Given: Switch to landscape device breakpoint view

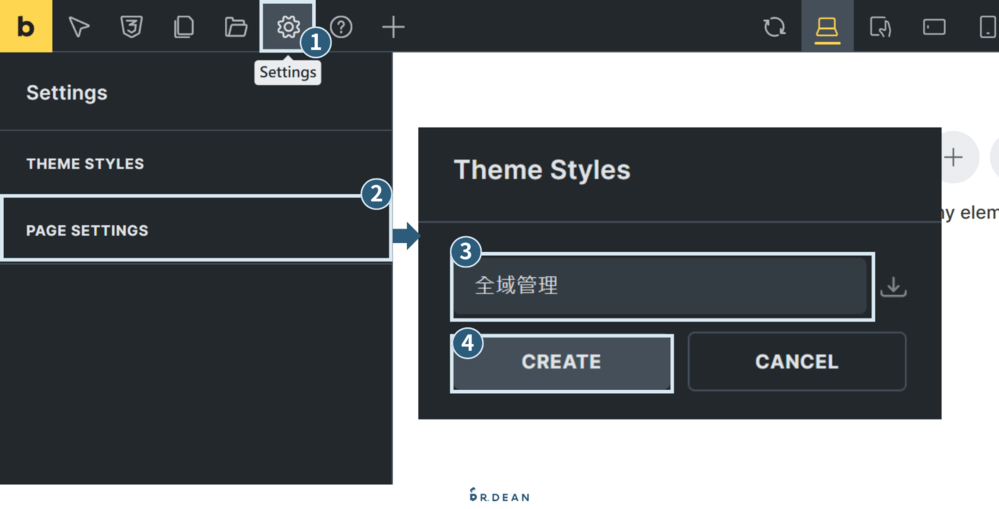Looking at the screenshot, I should tap(934, 27).
